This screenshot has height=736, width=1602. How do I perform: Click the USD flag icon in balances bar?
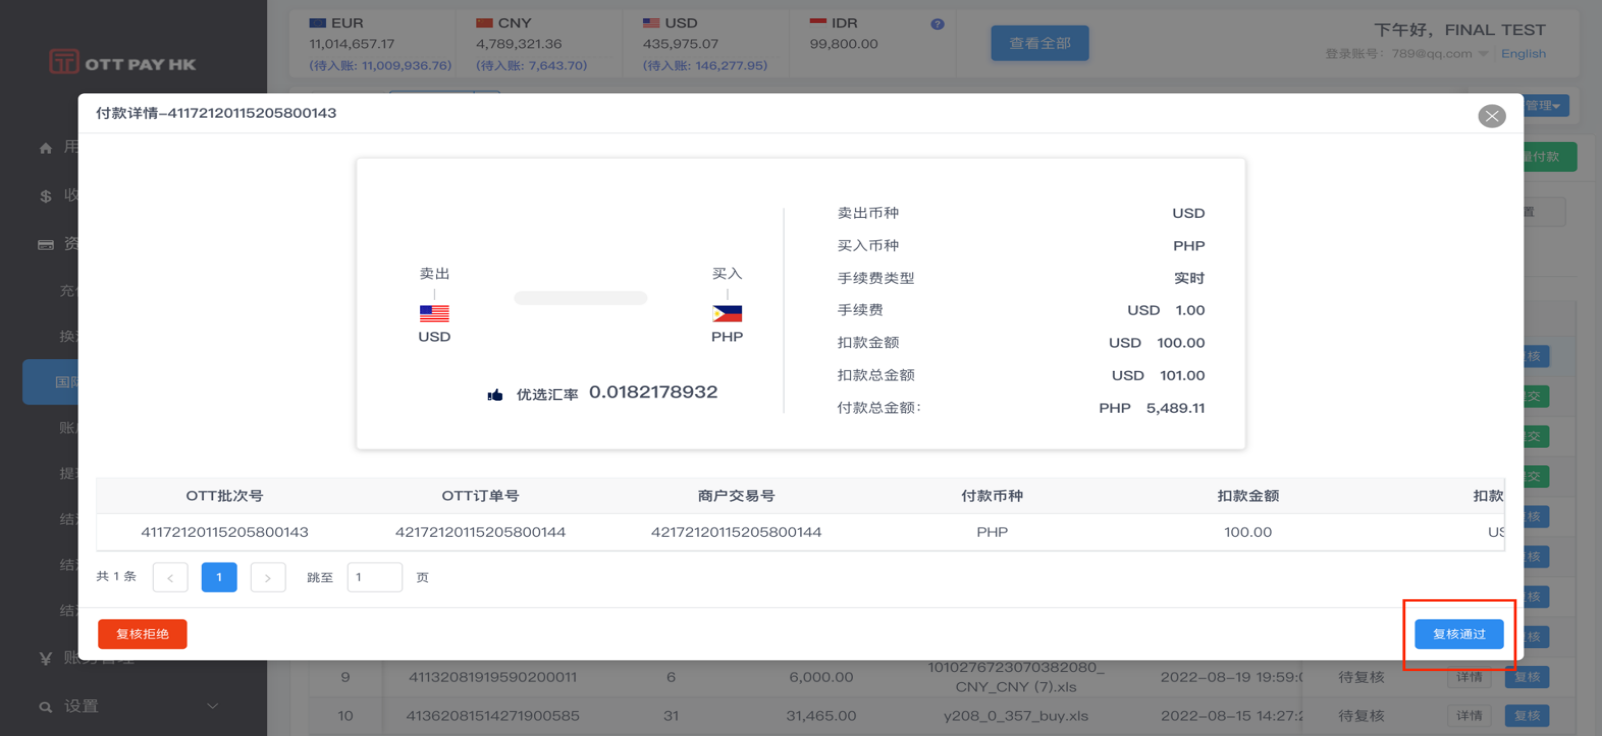tap(651, 23)
